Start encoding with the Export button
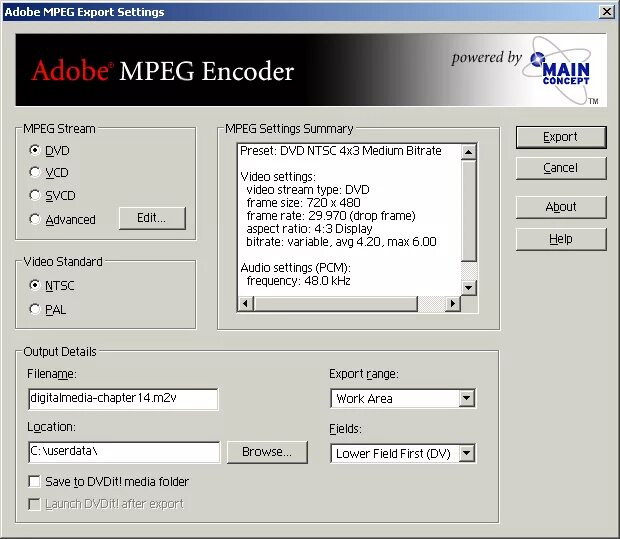Image resolution: width=620 pixels, height=539 pixels. click(x=561, y=137)
